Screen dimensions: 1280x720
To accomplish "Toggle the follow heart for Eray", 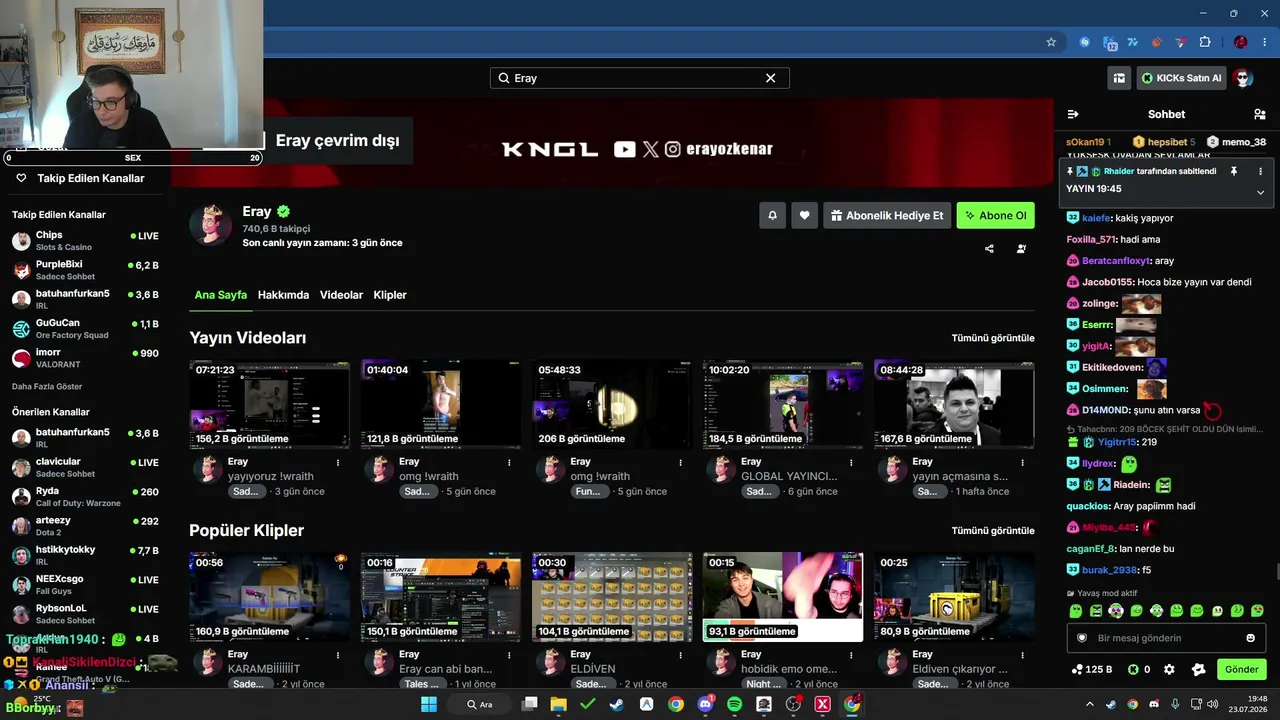I will 804,215.
